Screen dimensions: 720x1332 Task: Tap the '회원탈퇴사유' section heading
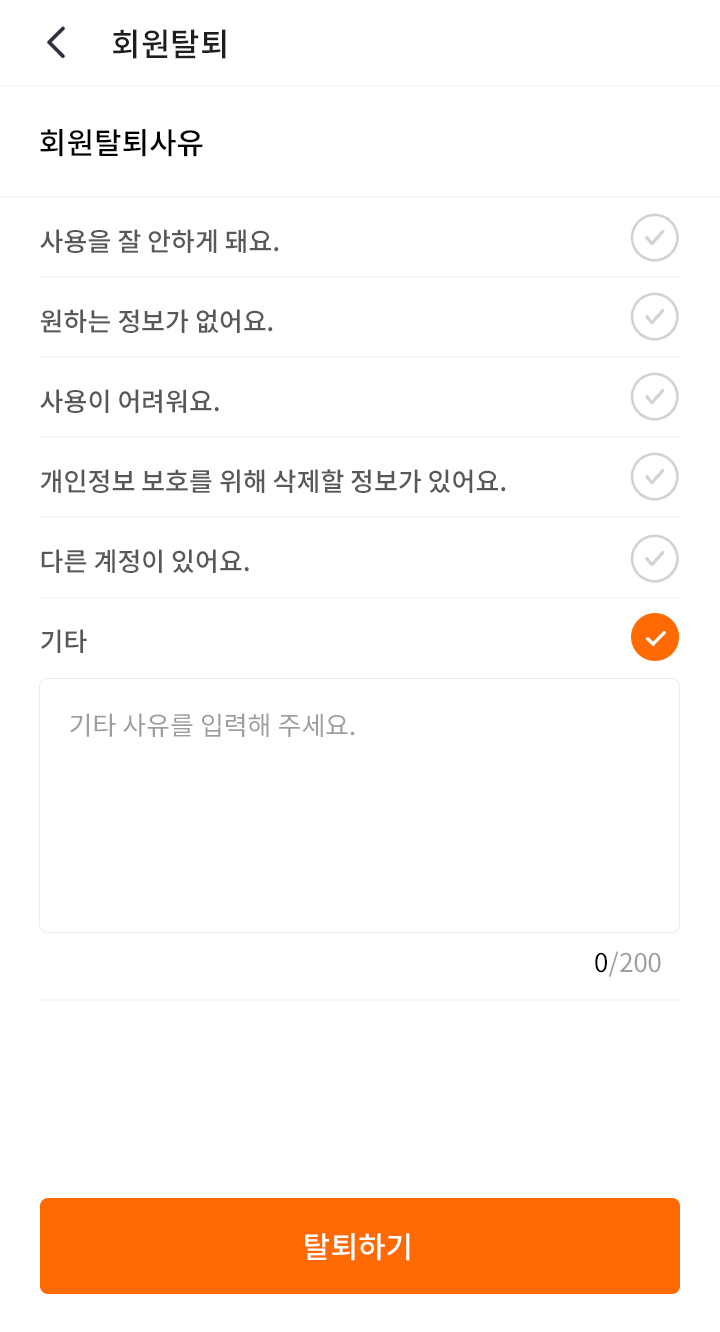[121, 143]
